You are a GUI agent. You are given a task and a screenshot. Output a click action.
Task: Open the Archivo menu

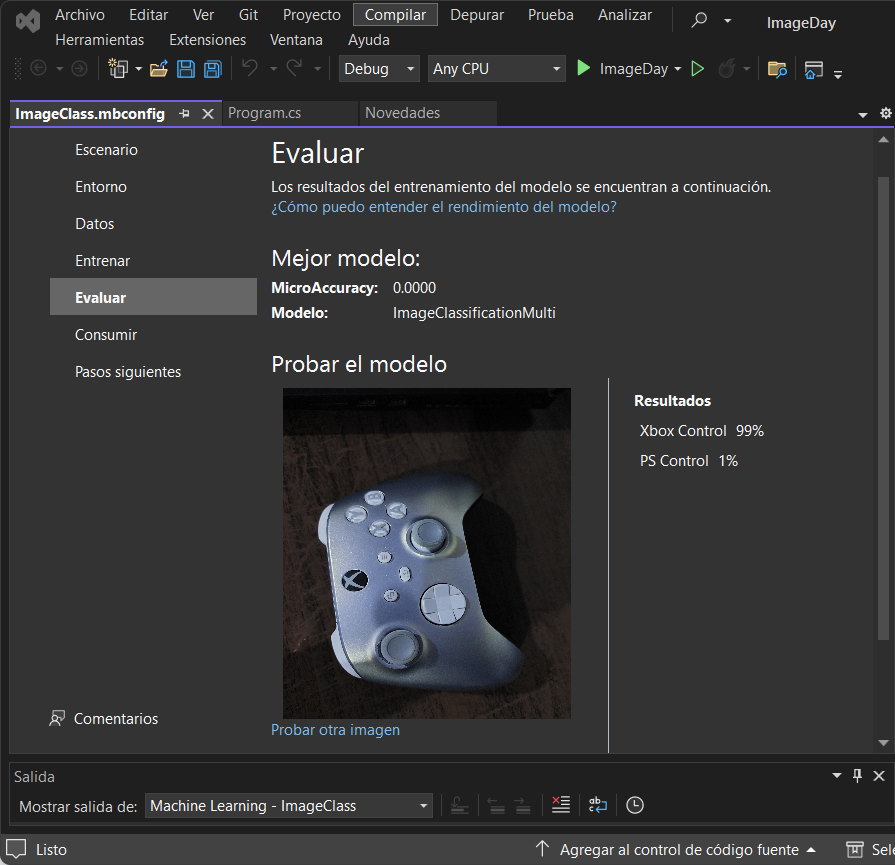pyautogui.click(x=80, y=15)
